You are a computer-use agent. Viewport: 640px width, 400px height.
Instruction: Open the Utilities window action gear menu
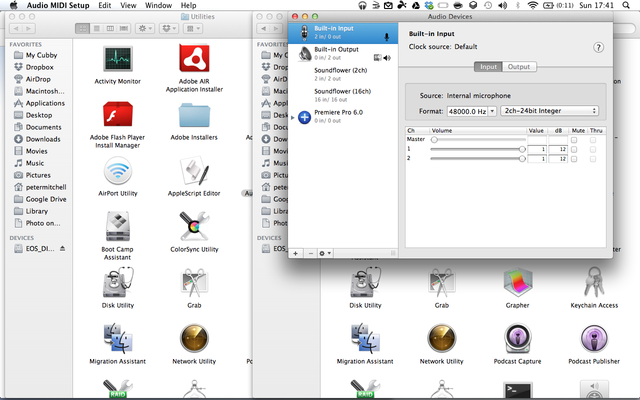(145, 29)
